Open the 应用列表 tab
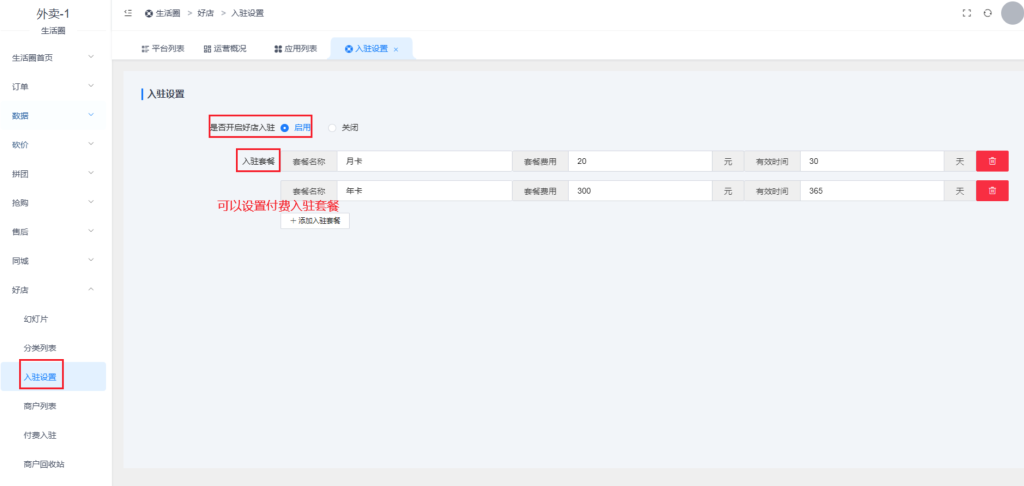The width and height of the screenshot is (1024, 486). coord(295,48)
